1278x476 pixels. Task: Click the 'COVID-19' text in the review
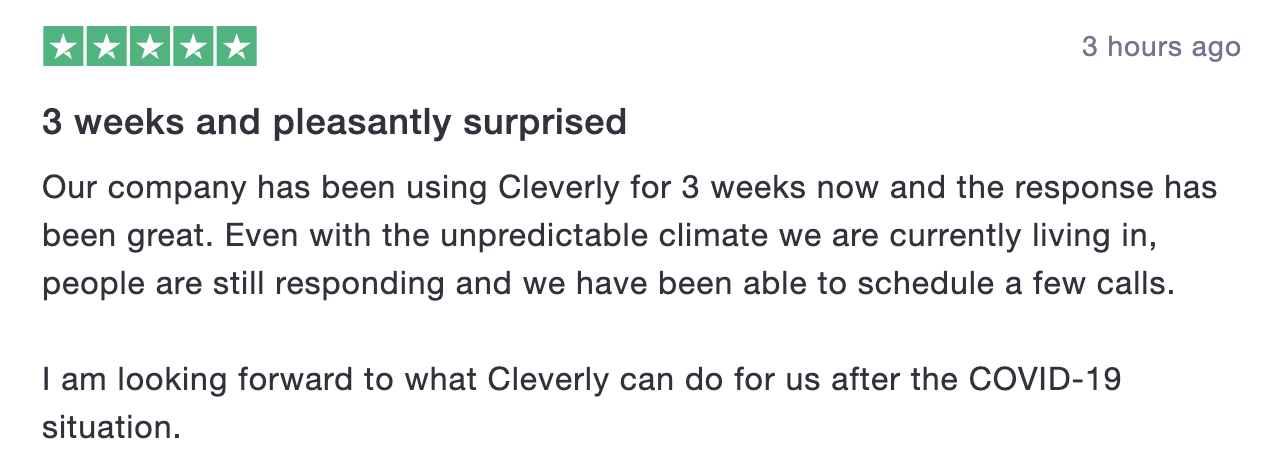coord(1046,379)
